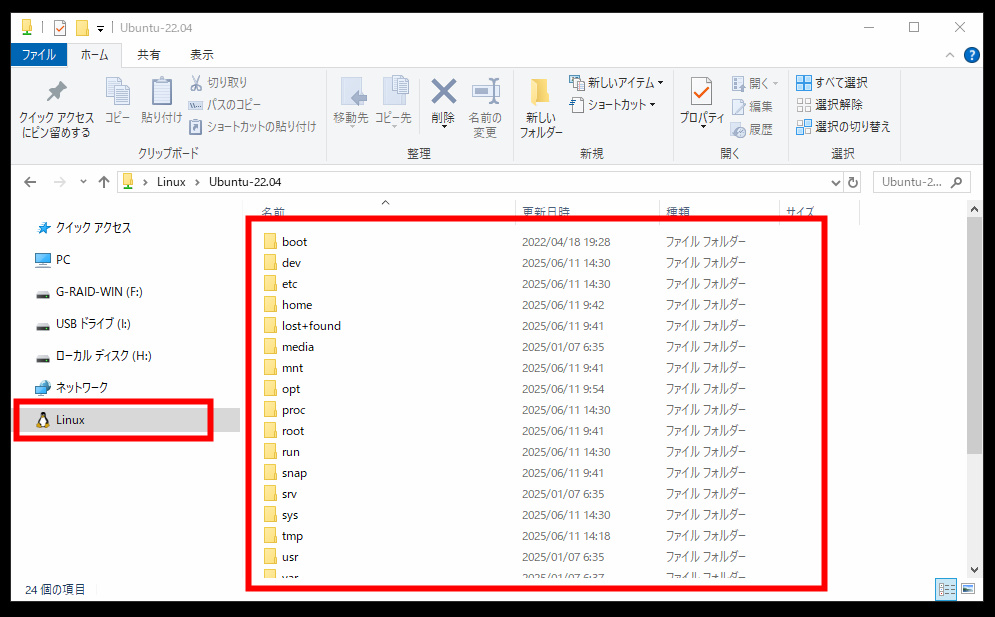This screenshot has width=995, height=617.
Task: Click the Back navigation arrow
Action: click(30, 182)
